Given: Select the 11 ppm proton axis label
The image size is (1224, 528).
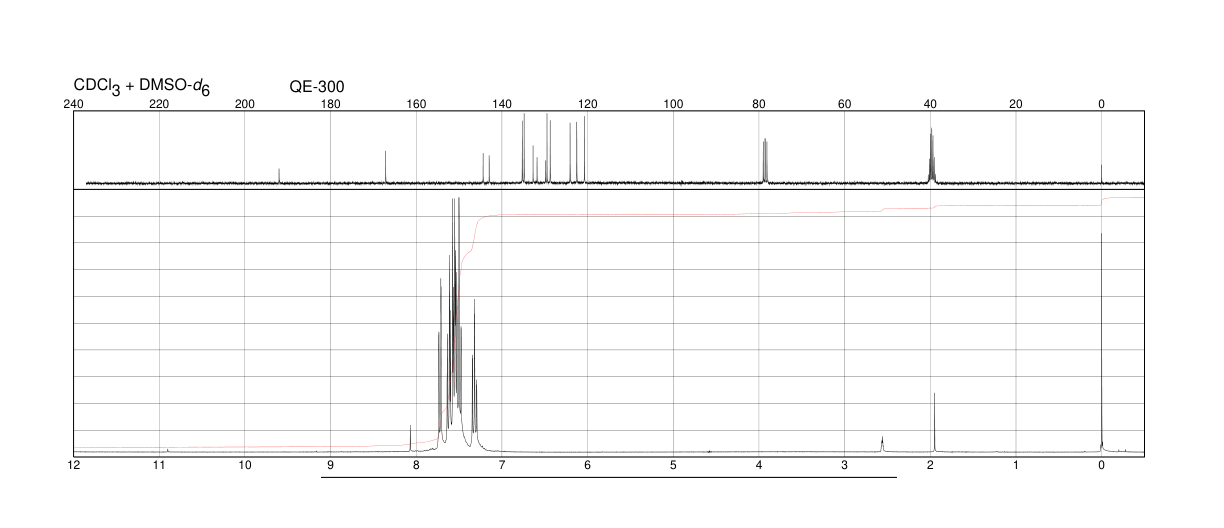Looking at the screenshot, I should click(x=160, y=465).
